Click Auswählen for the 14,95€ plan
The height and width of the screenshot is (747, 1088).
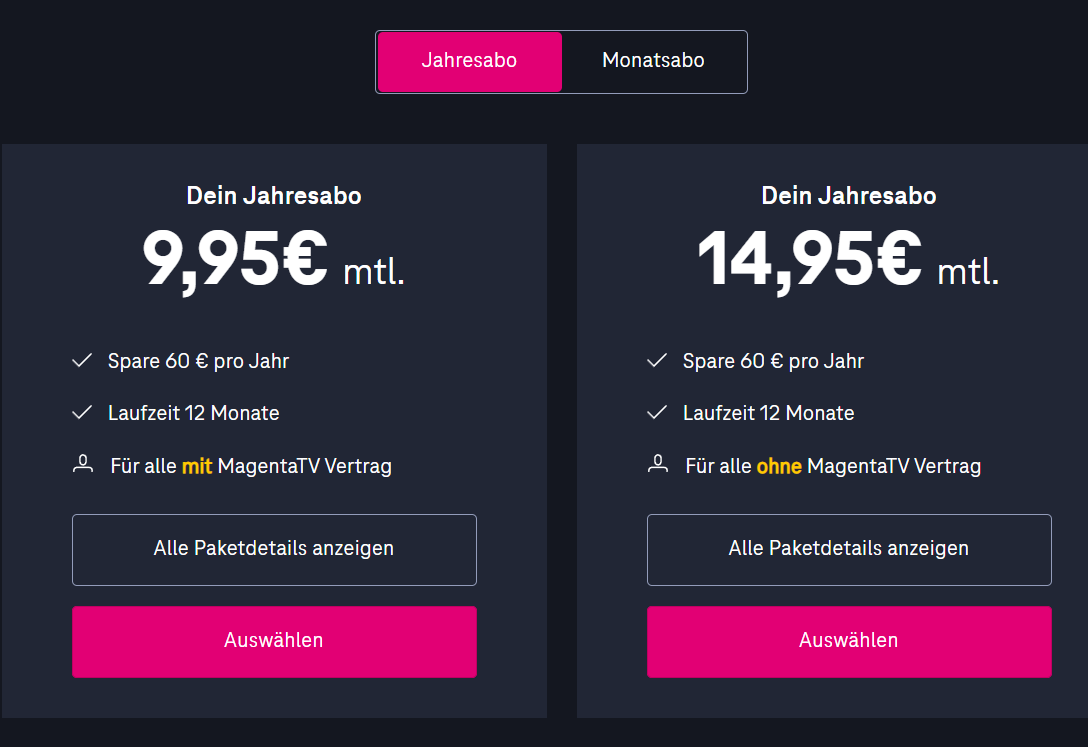coord(849,642)
